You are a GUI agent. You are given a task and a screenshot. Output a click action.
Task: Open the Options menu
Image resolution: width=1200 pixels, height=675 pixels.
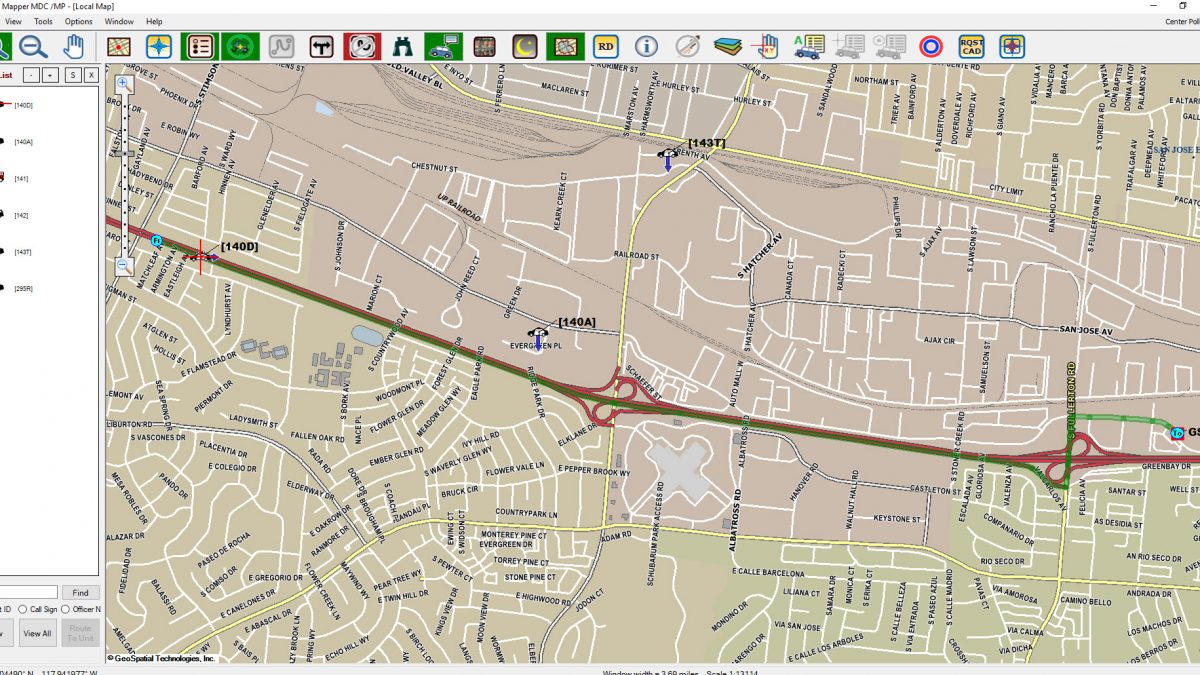(x=78, y=21)
